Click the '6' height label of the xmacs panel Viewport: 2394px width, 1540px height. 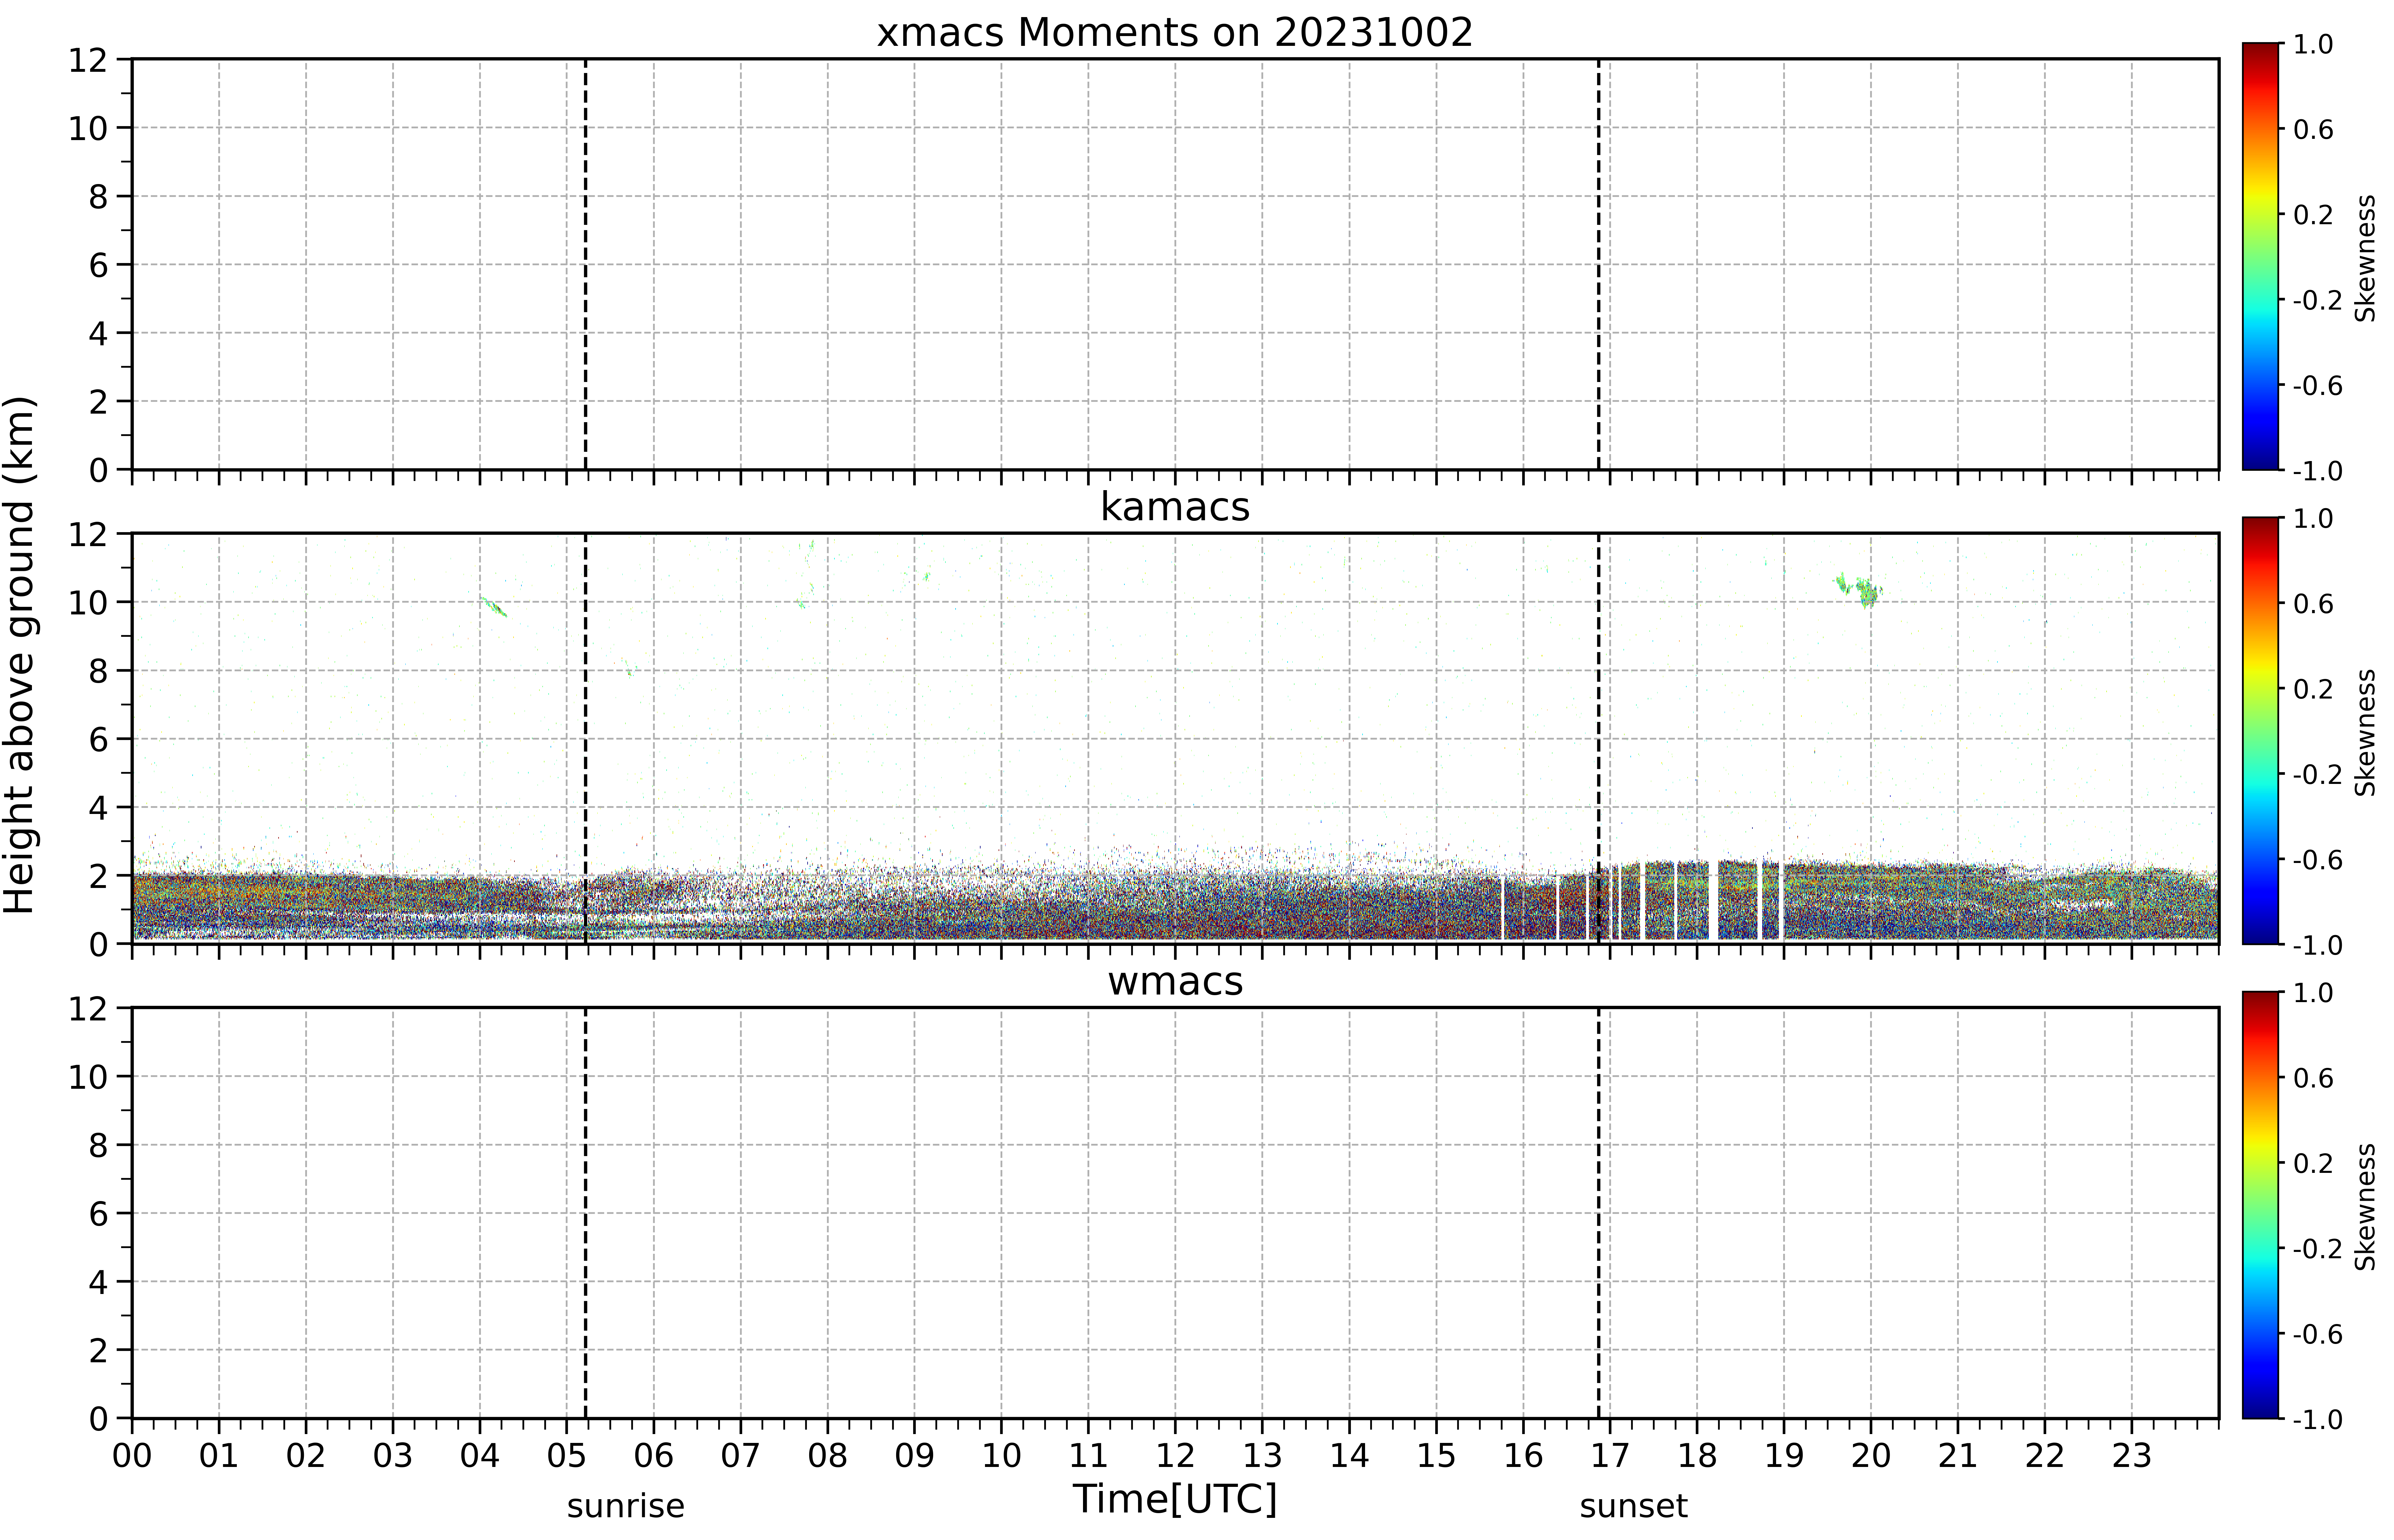(98, 265)
